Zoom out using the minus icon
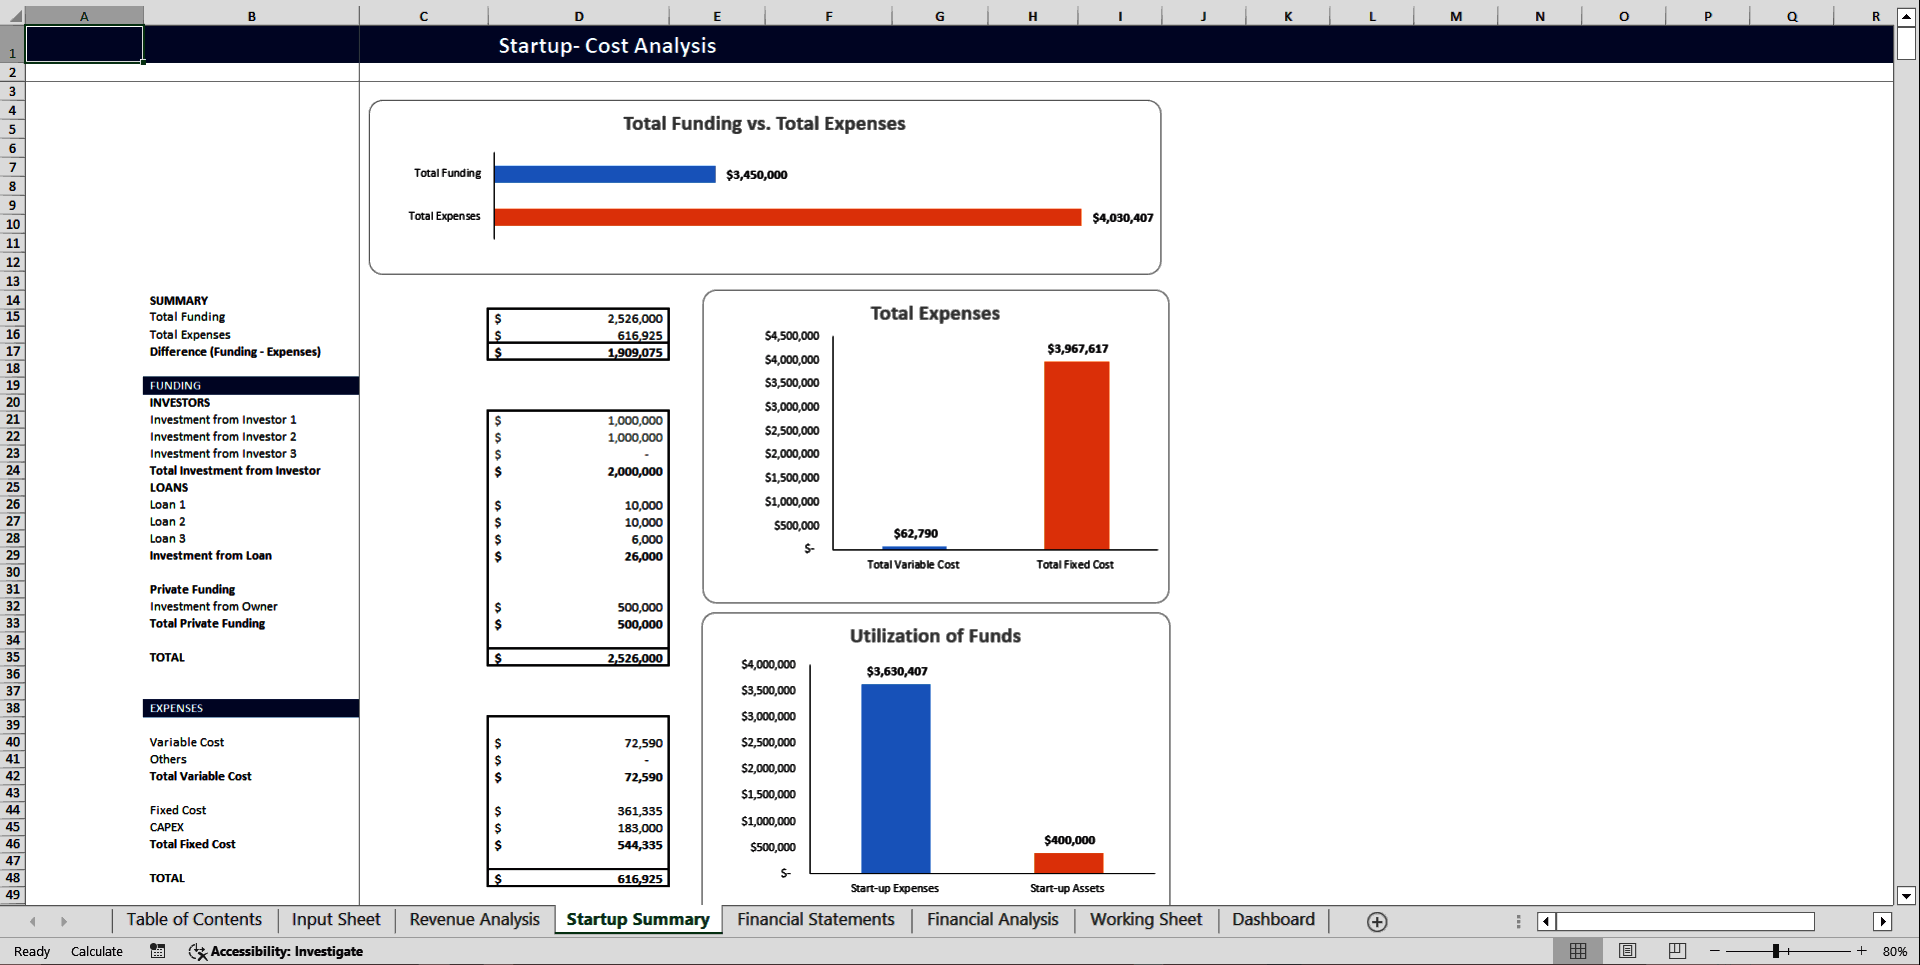The image size is (1920, 965). pos(1713,951)
